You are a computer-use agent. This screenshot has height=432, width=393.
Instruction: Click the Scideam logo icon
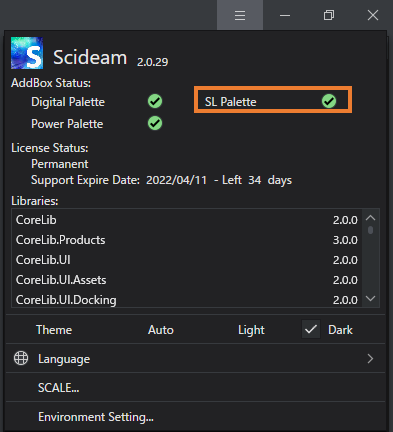pos(27,53)
